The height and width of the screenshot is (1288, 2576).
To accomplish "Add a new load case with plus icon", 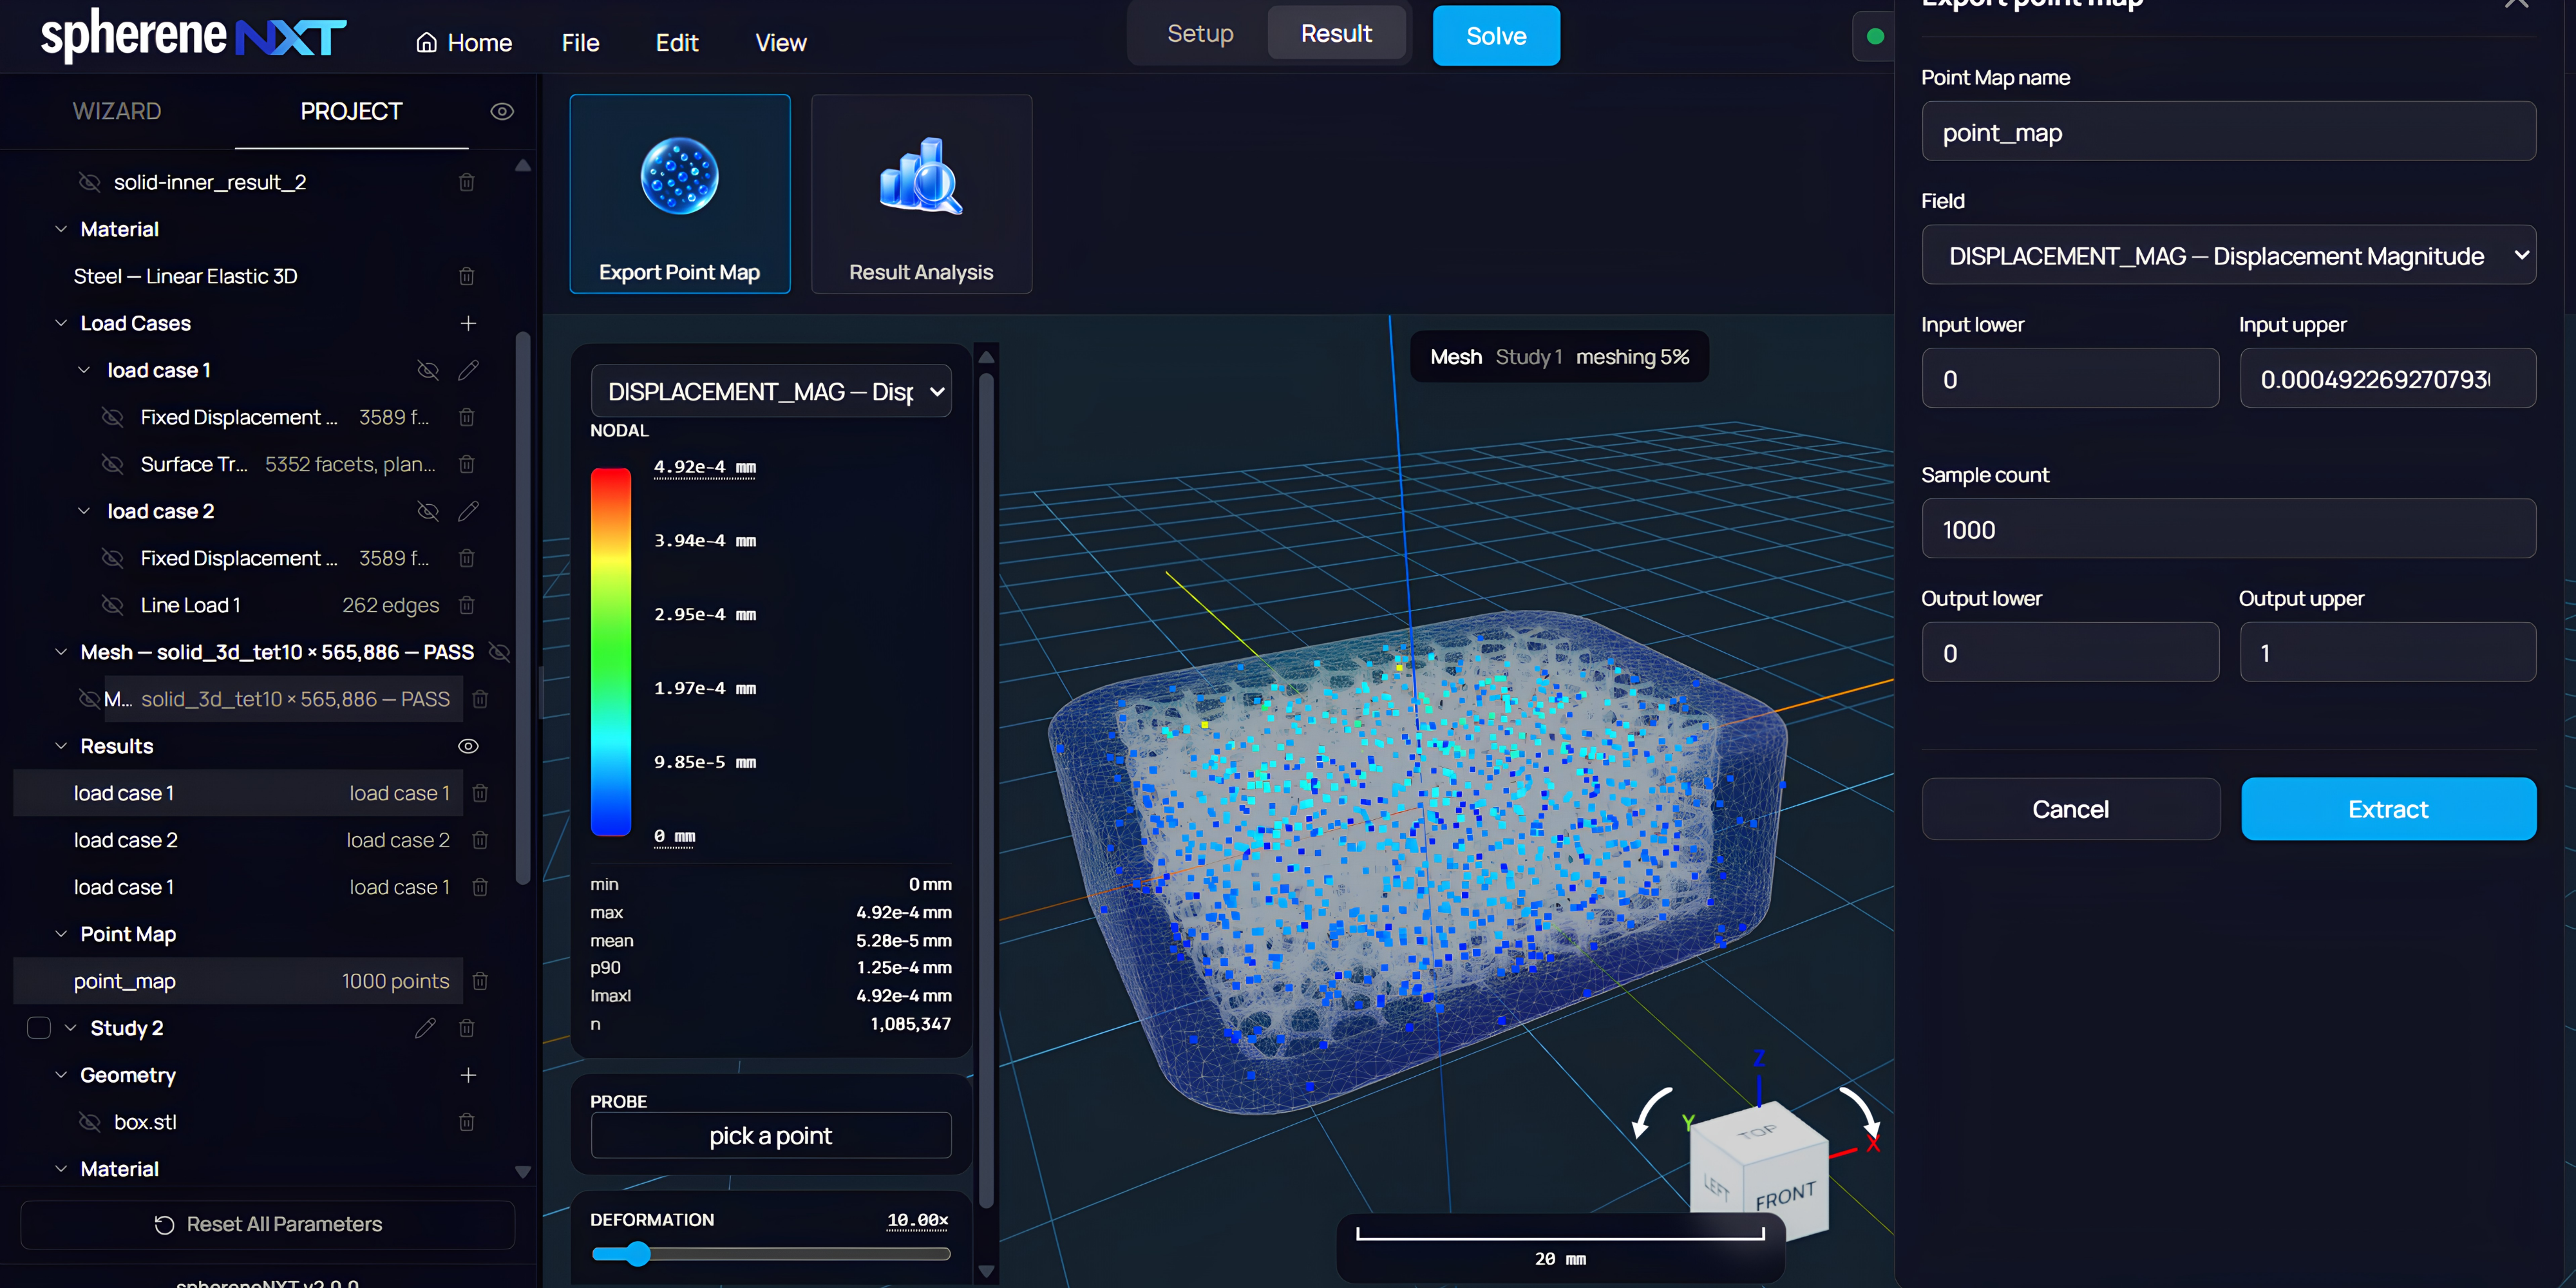I will pos(468,323).
